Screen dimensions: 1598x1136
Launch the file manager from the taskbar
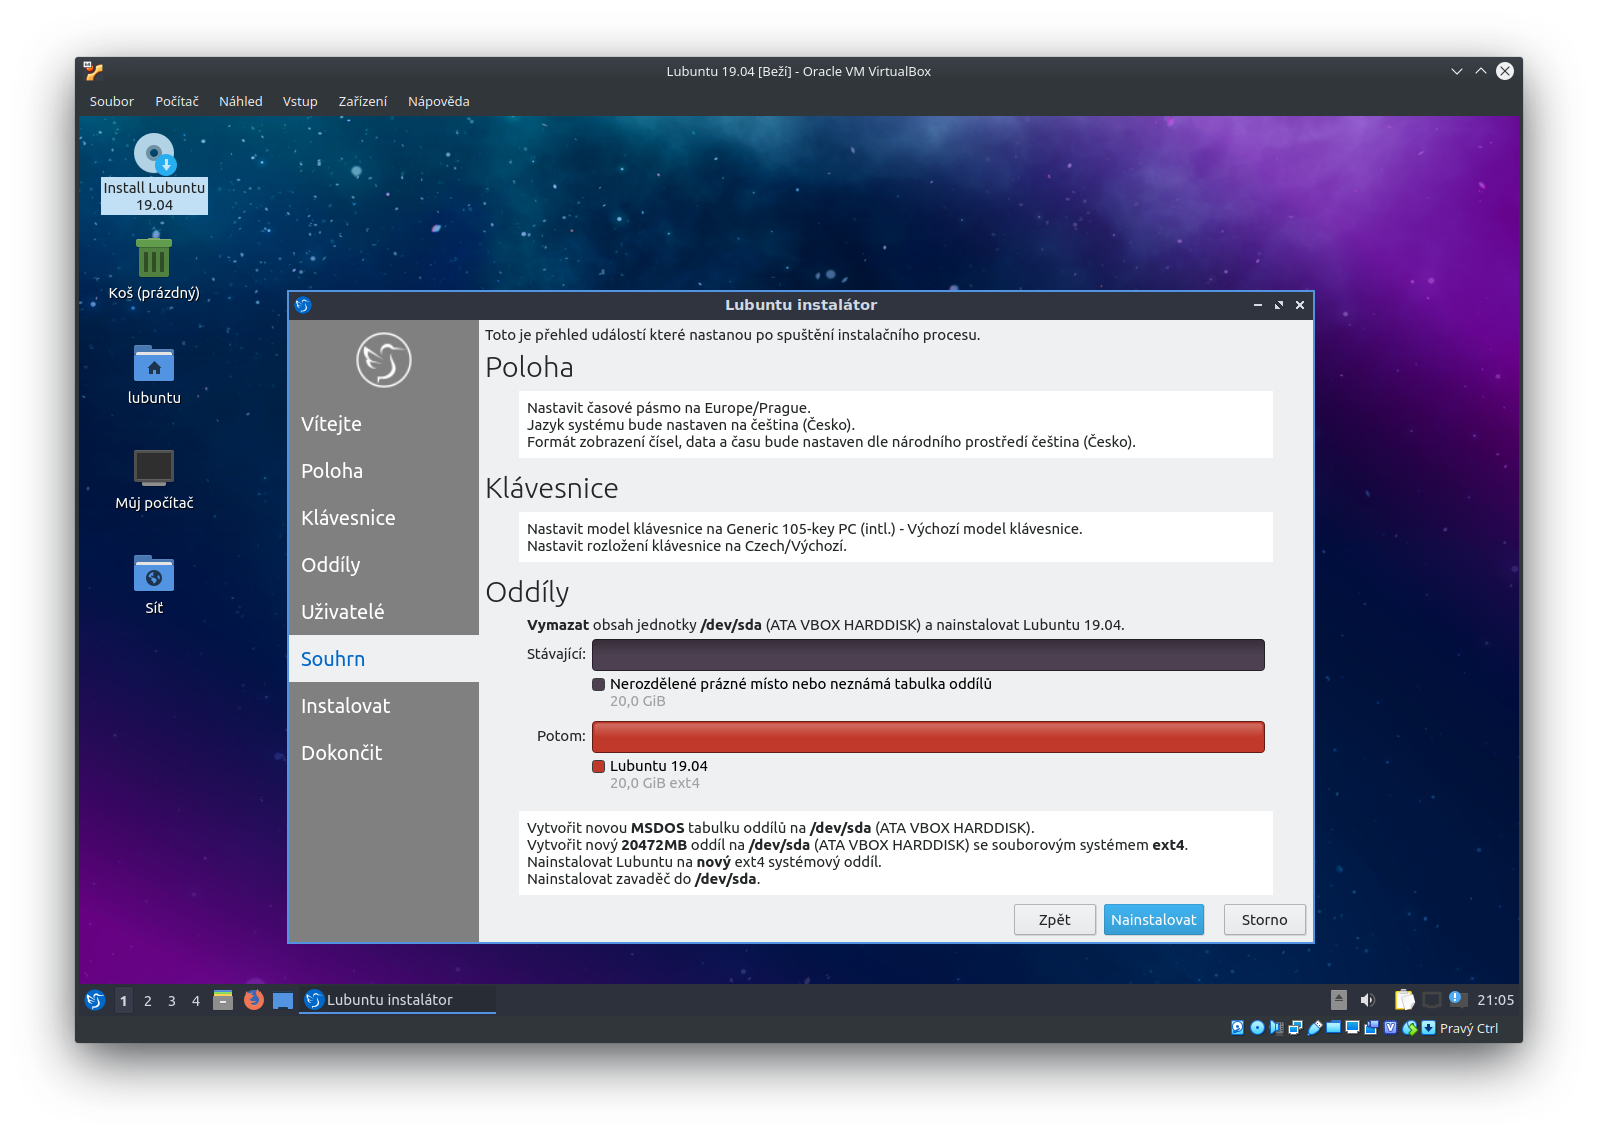(223, 1000)
